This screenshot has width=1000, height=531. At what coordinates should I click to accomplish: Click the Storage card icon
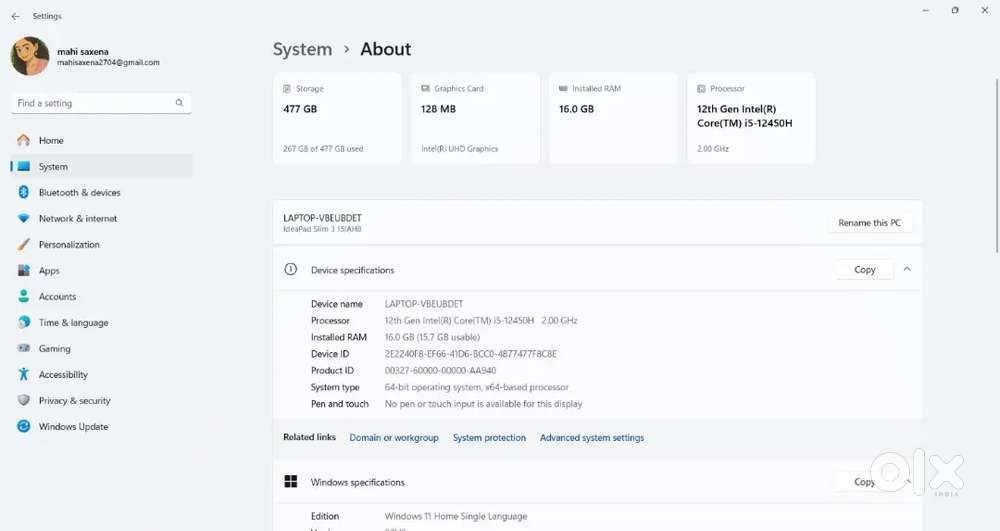(x=287, y=89)
